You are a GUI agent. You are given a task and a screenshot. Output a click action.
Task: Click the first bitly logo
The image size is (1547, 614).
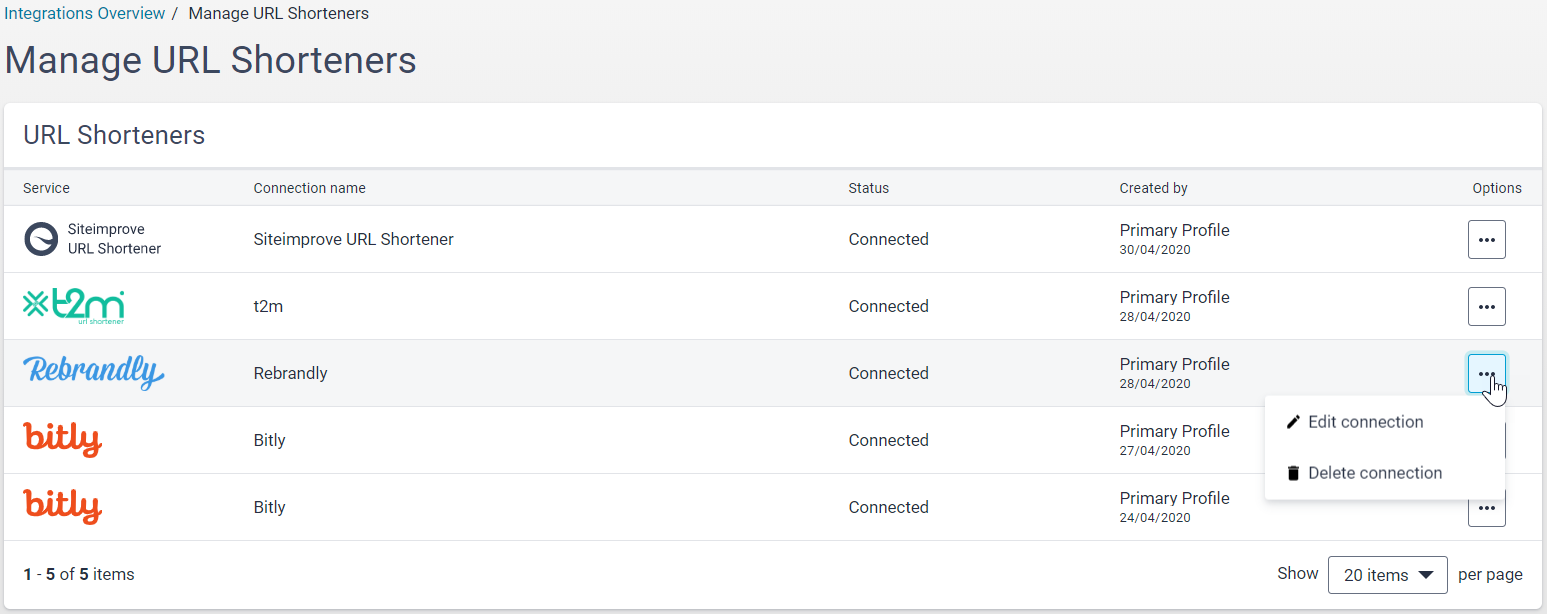[63, 440]
